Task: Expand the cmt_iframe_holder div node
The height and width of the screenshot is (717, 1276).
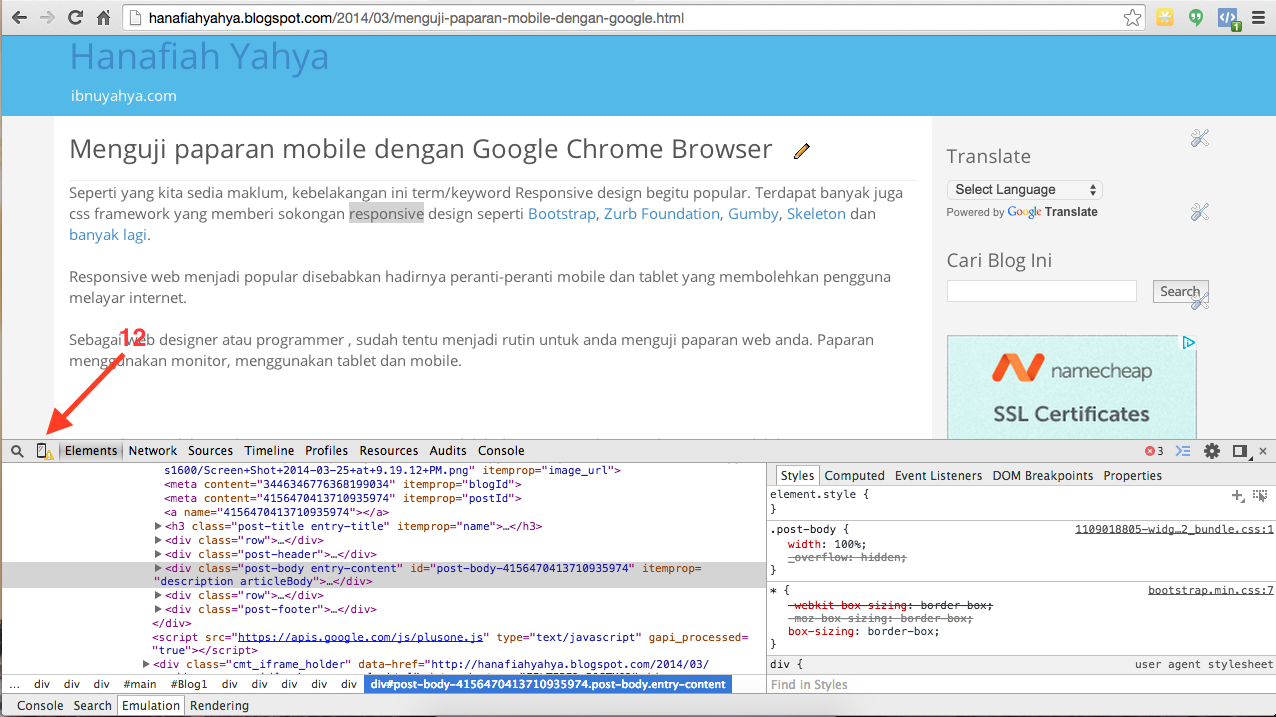Action: point(147,664)
